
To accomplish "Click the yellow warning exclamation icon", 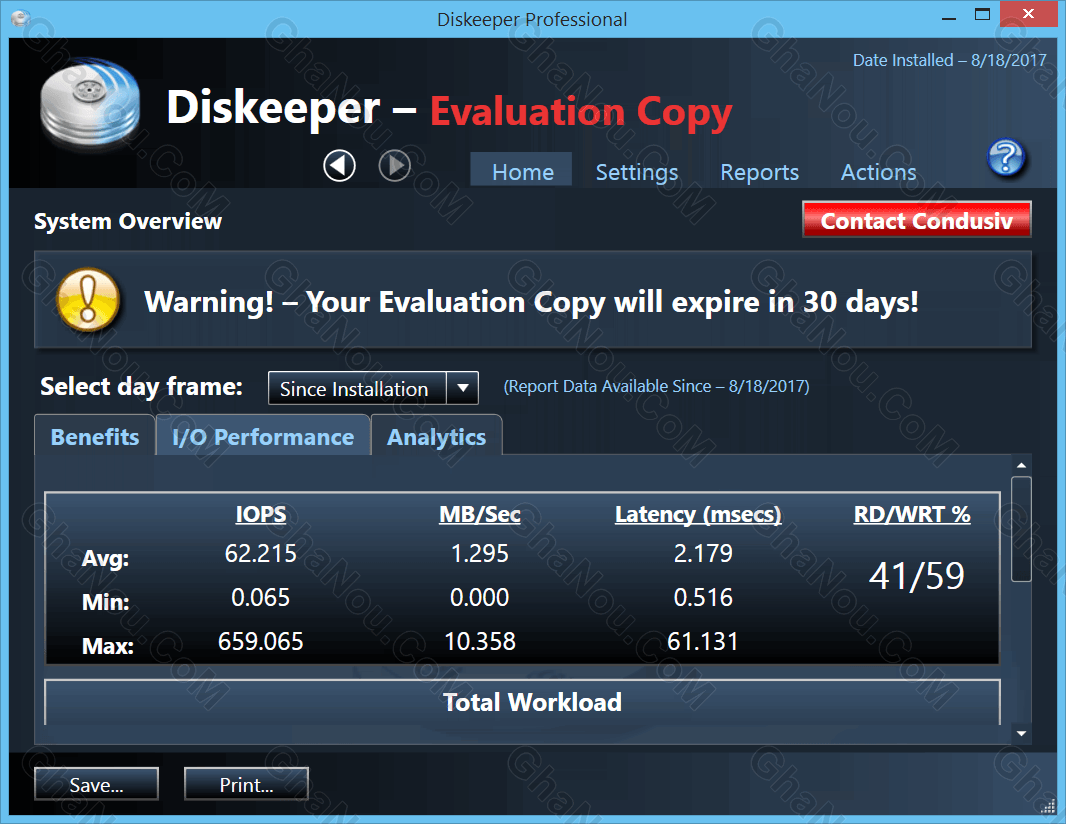I will click(x=88, y=300).
